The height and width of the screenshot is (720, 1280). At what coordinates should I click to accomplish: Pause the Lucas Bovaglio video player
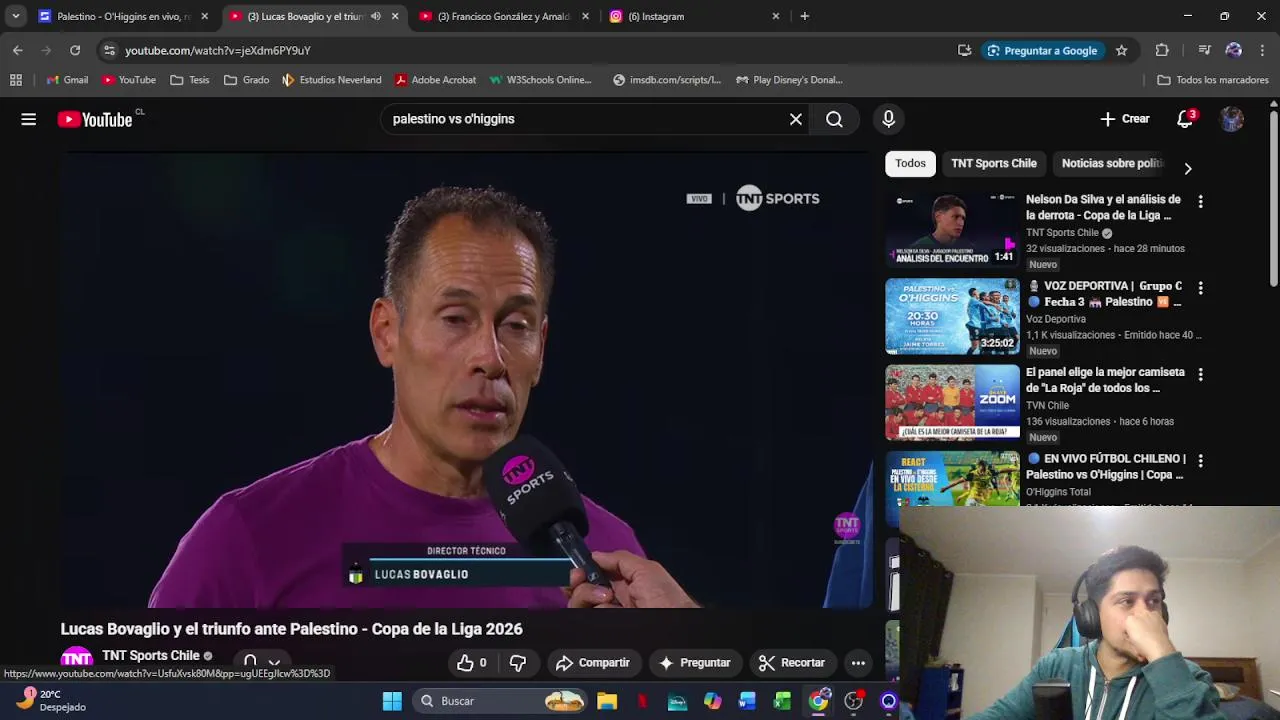tap(466, 380)
